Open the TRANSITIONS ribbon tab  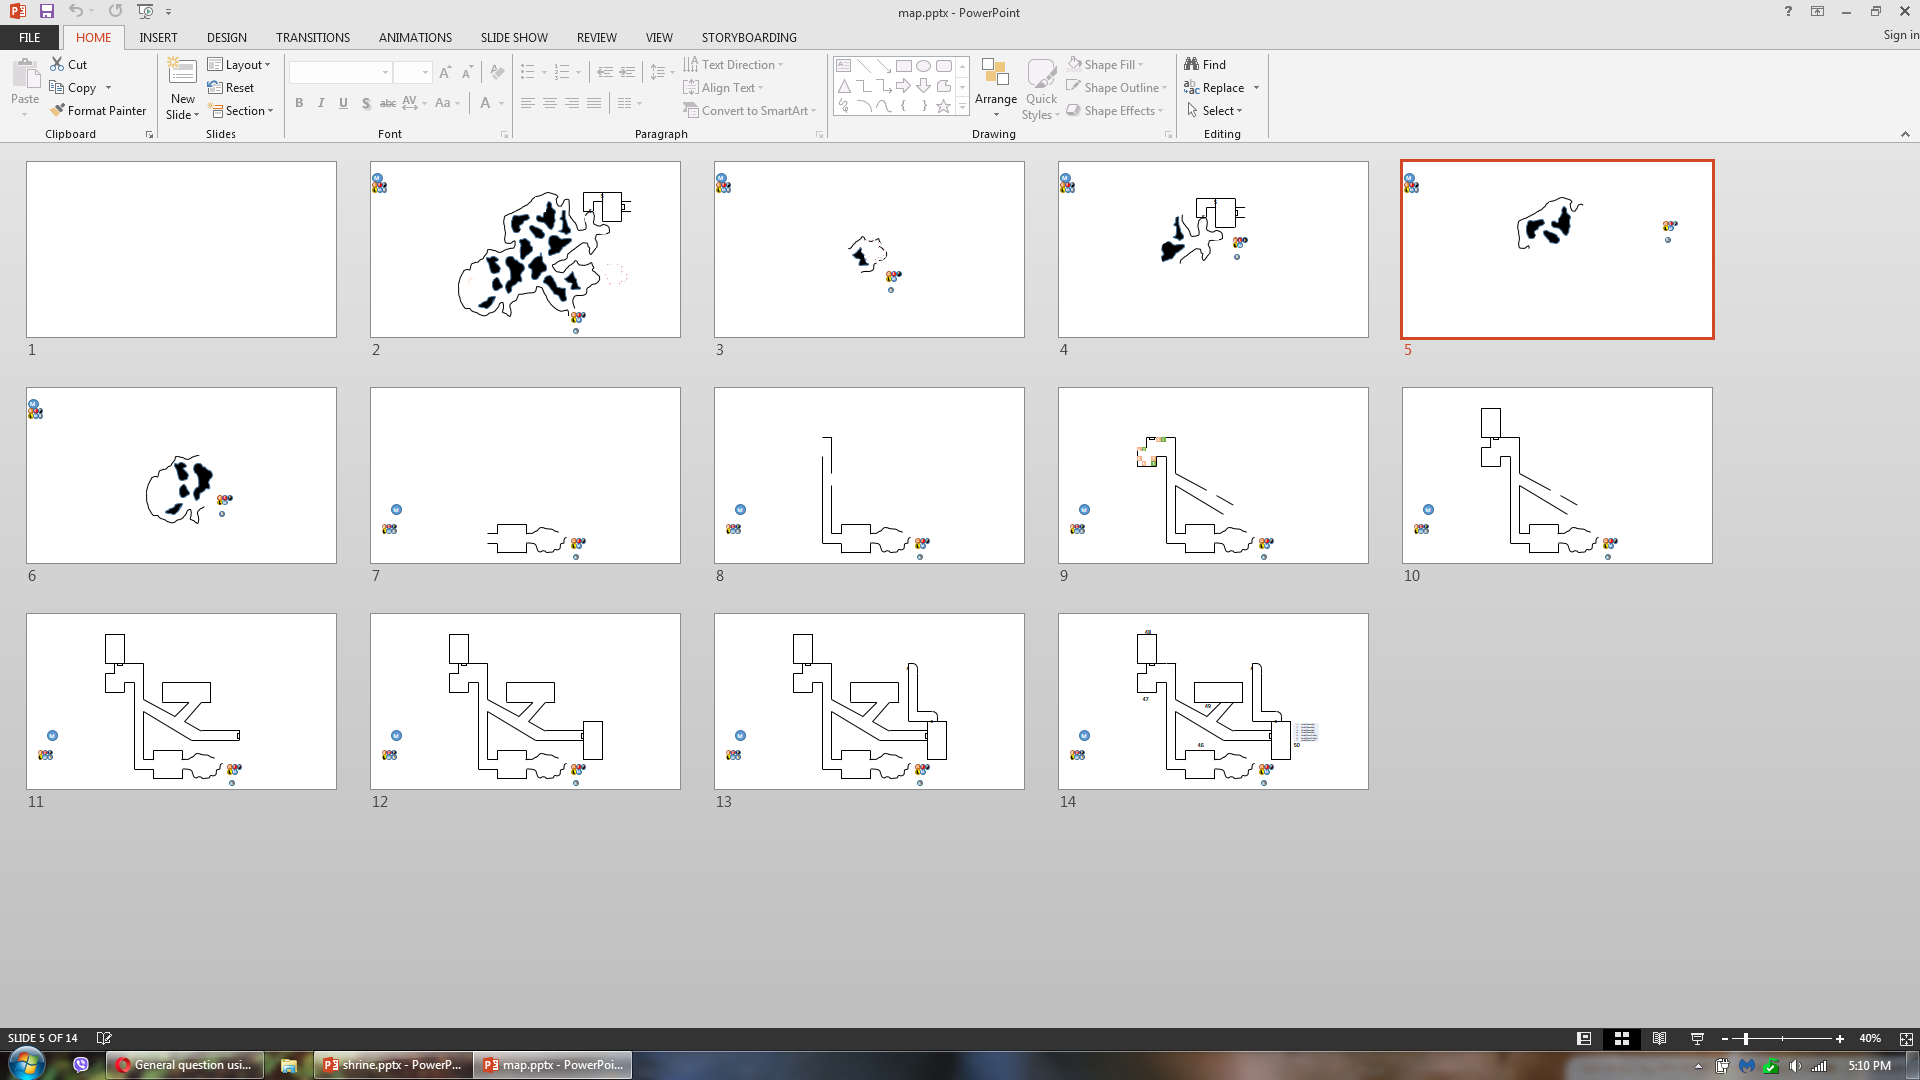312,38
